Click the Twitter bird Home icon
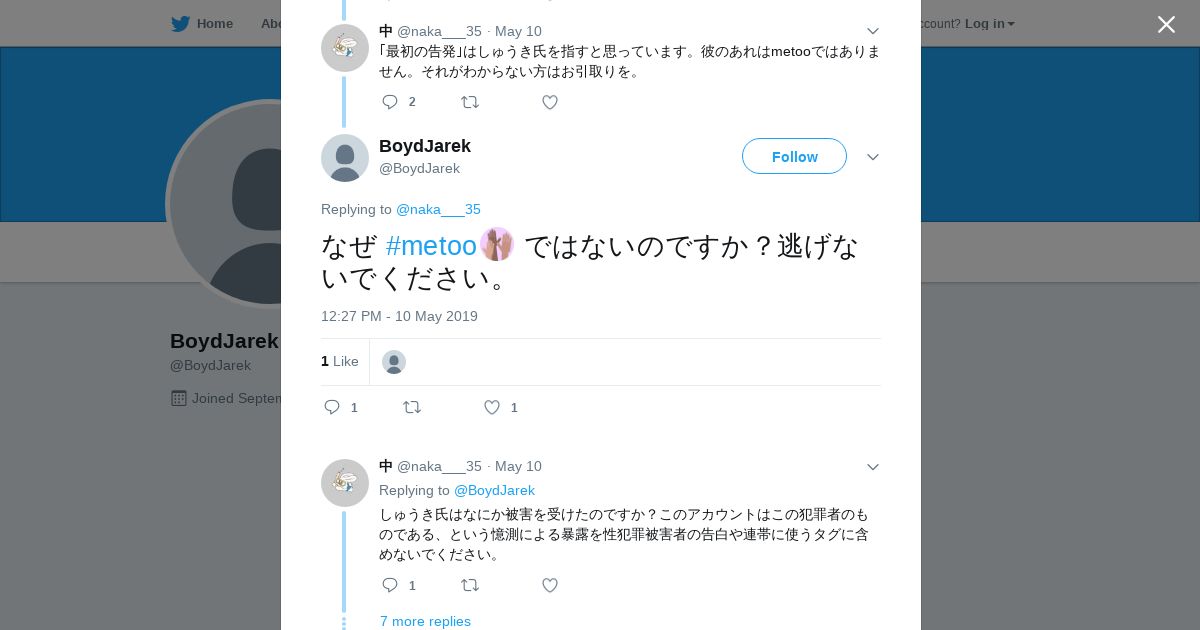Viewport: 1200px width, 630px height. [181, 23]
